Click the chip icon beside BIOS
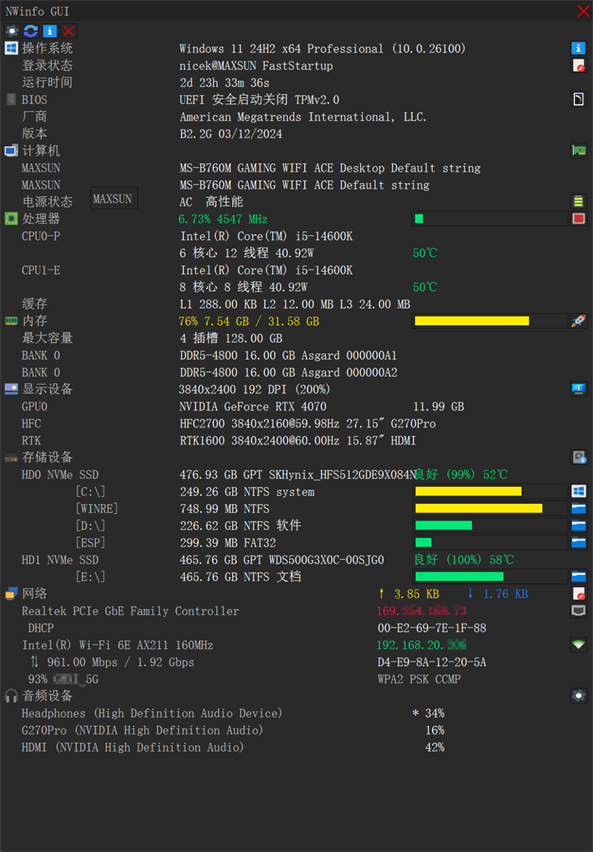Image resolution: width=593 pixels, height=852 pixels. click(11, 99)
